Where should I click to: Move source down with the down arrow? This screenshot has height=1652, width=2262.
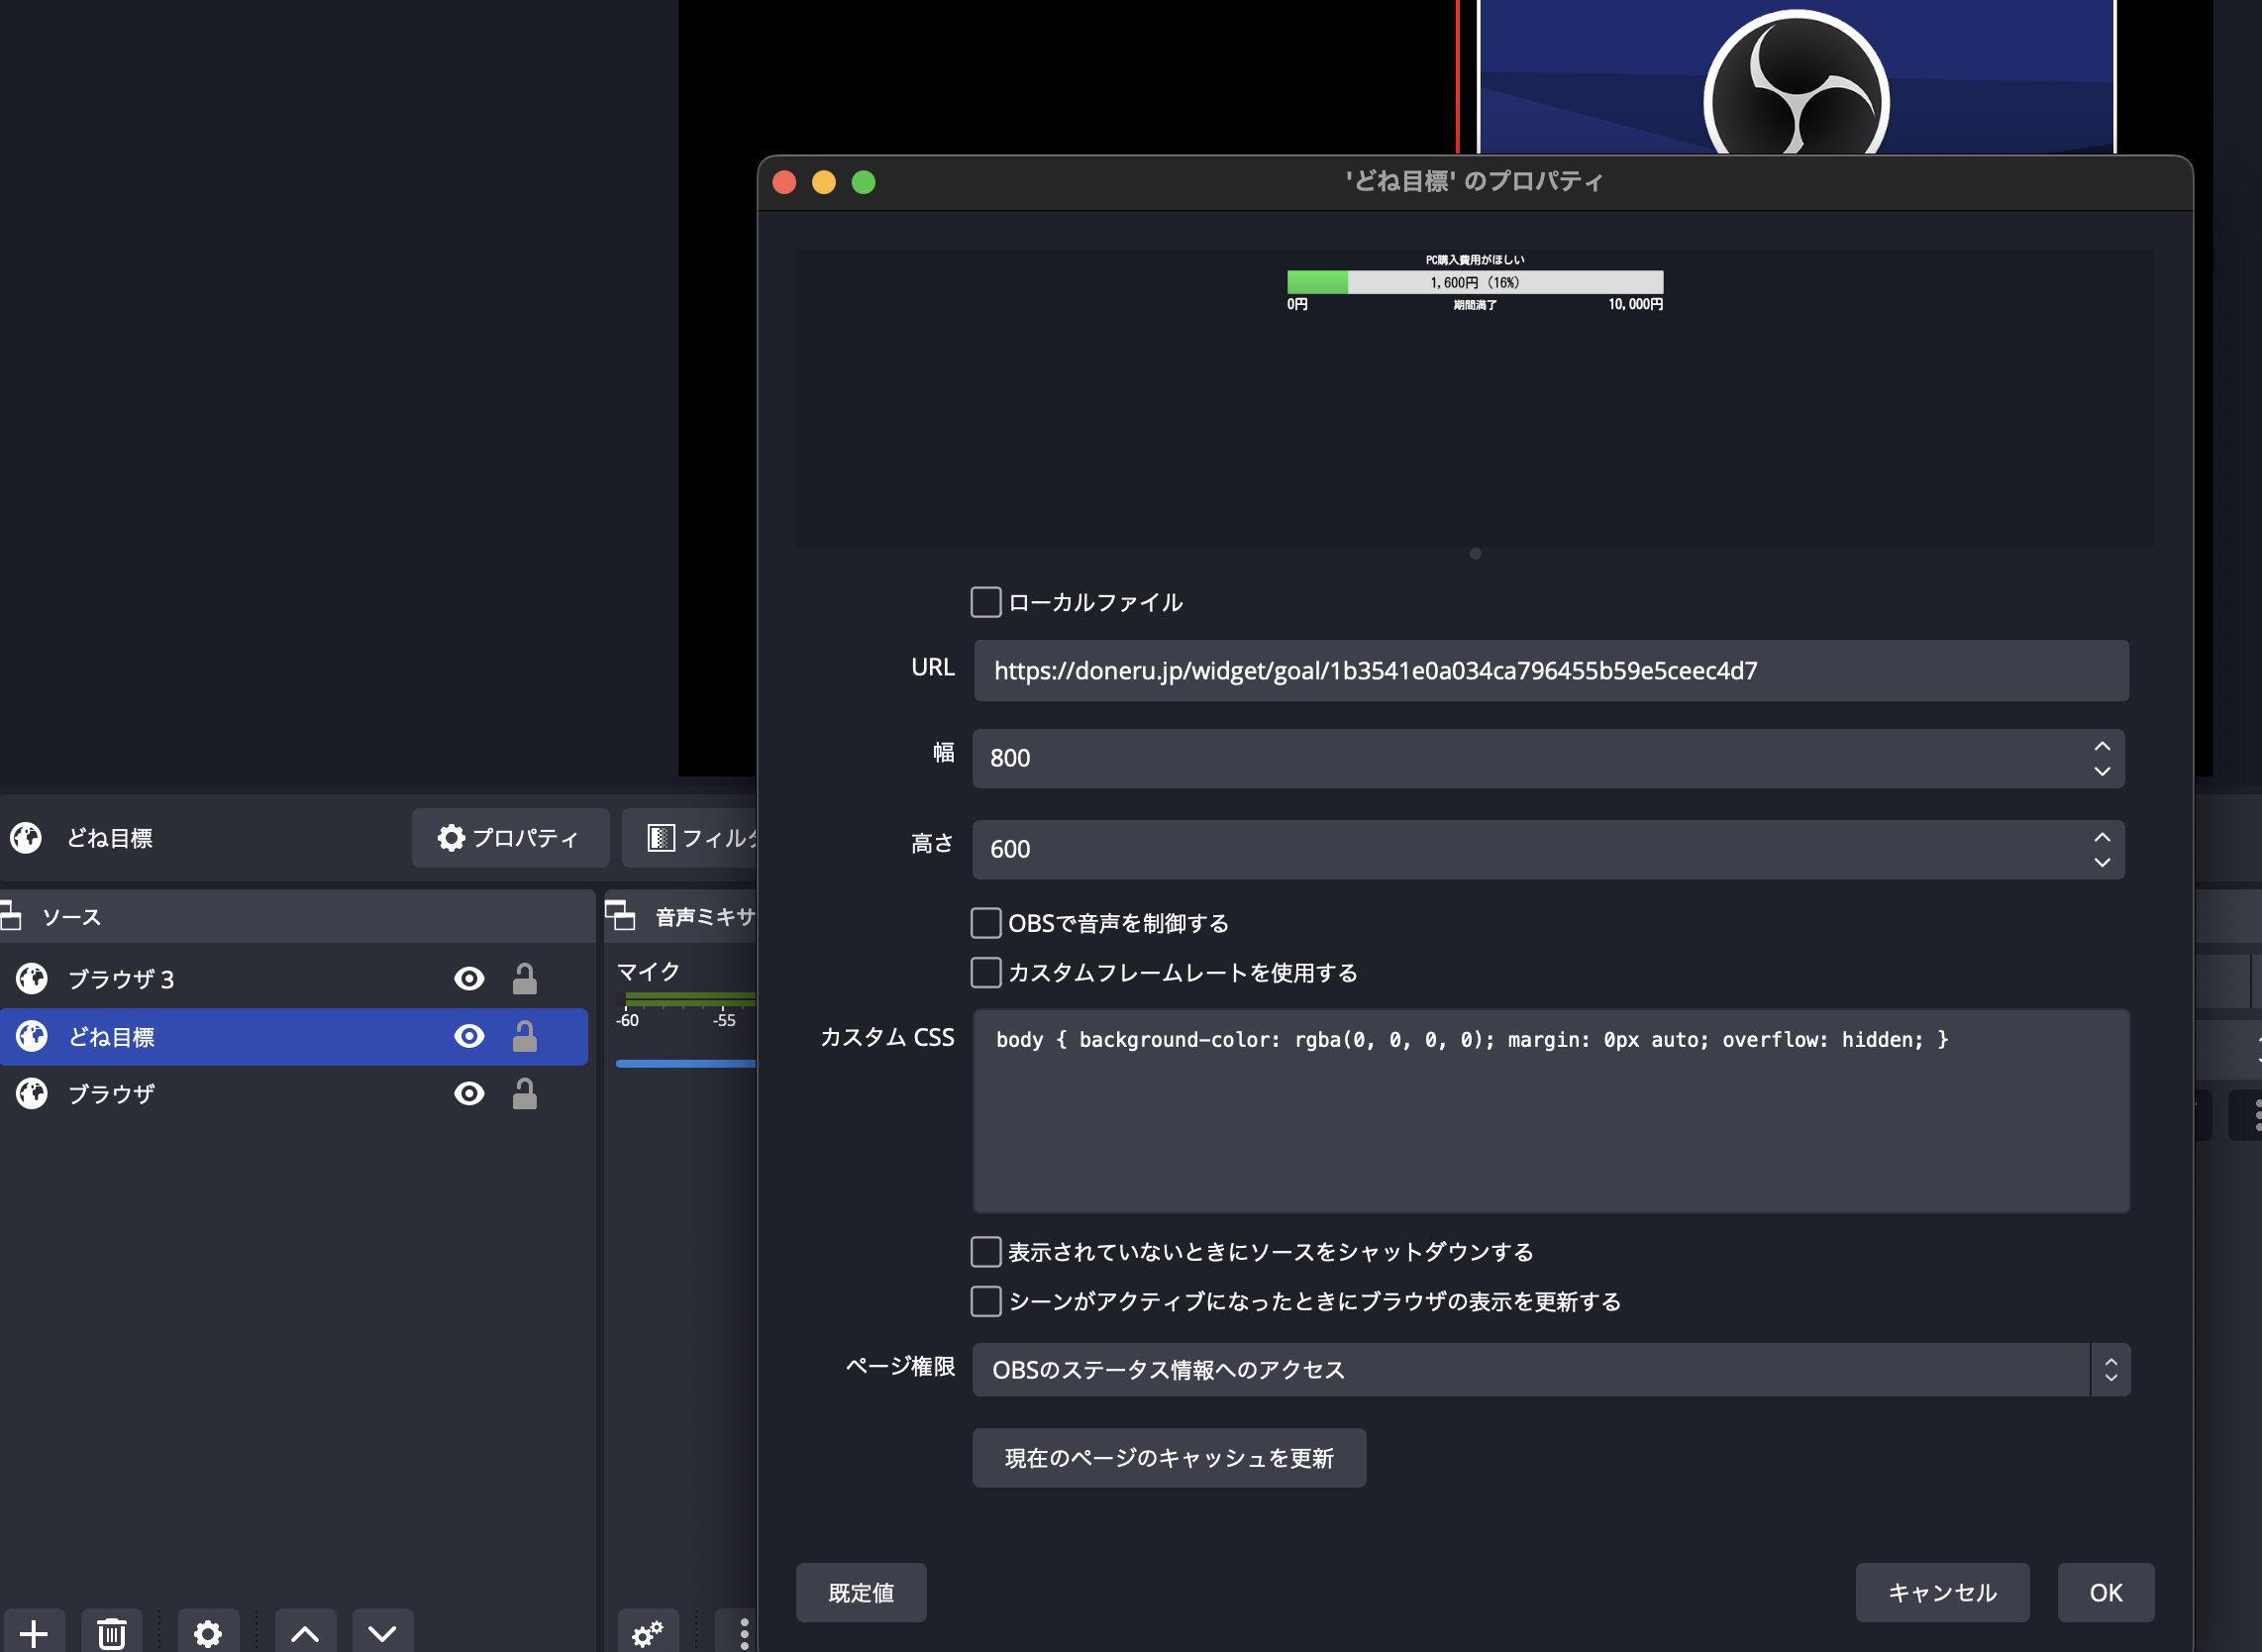(x=382, y=1633)
